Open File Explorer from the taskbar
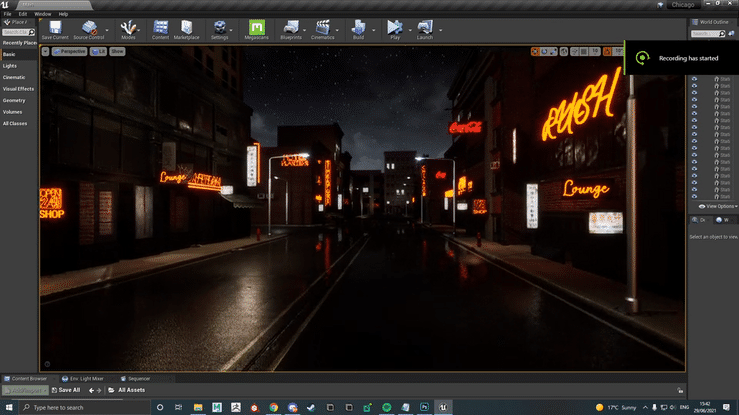The height and width of the screenshot is (415, 739). (x=198, y=407)
